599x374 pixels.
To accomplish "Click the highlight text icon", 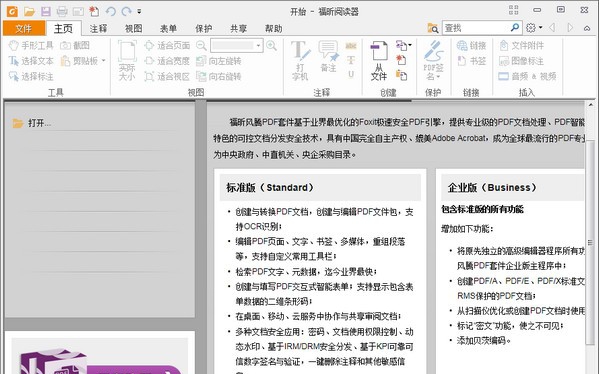I will pyautogui.click(x=351, y=46).
